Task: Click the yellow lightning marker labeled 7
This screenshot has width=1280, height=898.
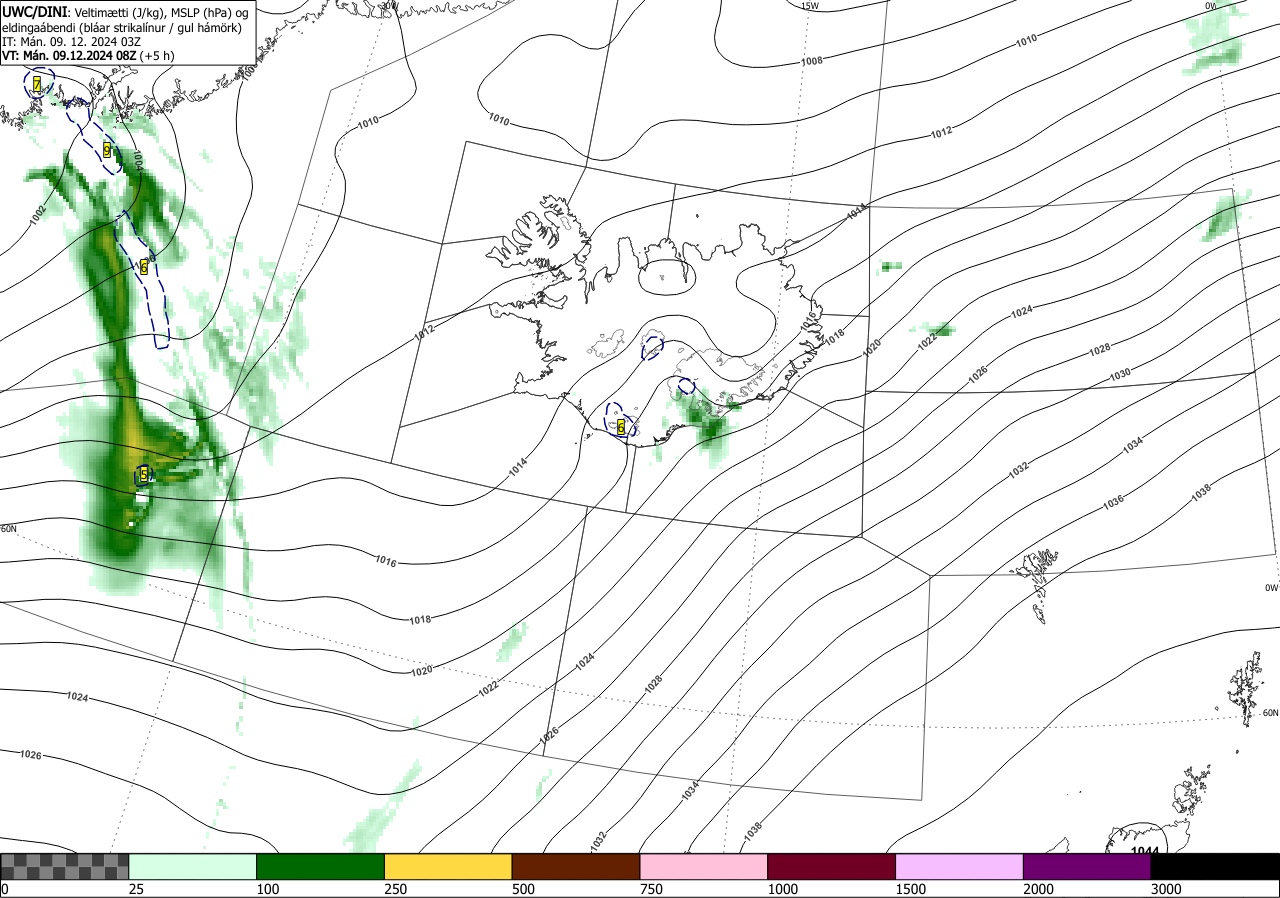Action: click(37, 85)
